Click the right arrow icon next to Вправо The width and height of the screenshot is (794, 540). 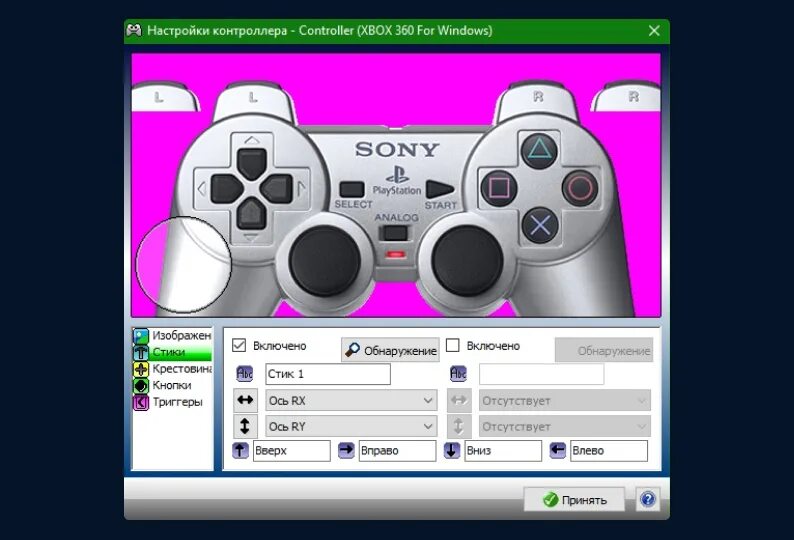pos(346,450)
